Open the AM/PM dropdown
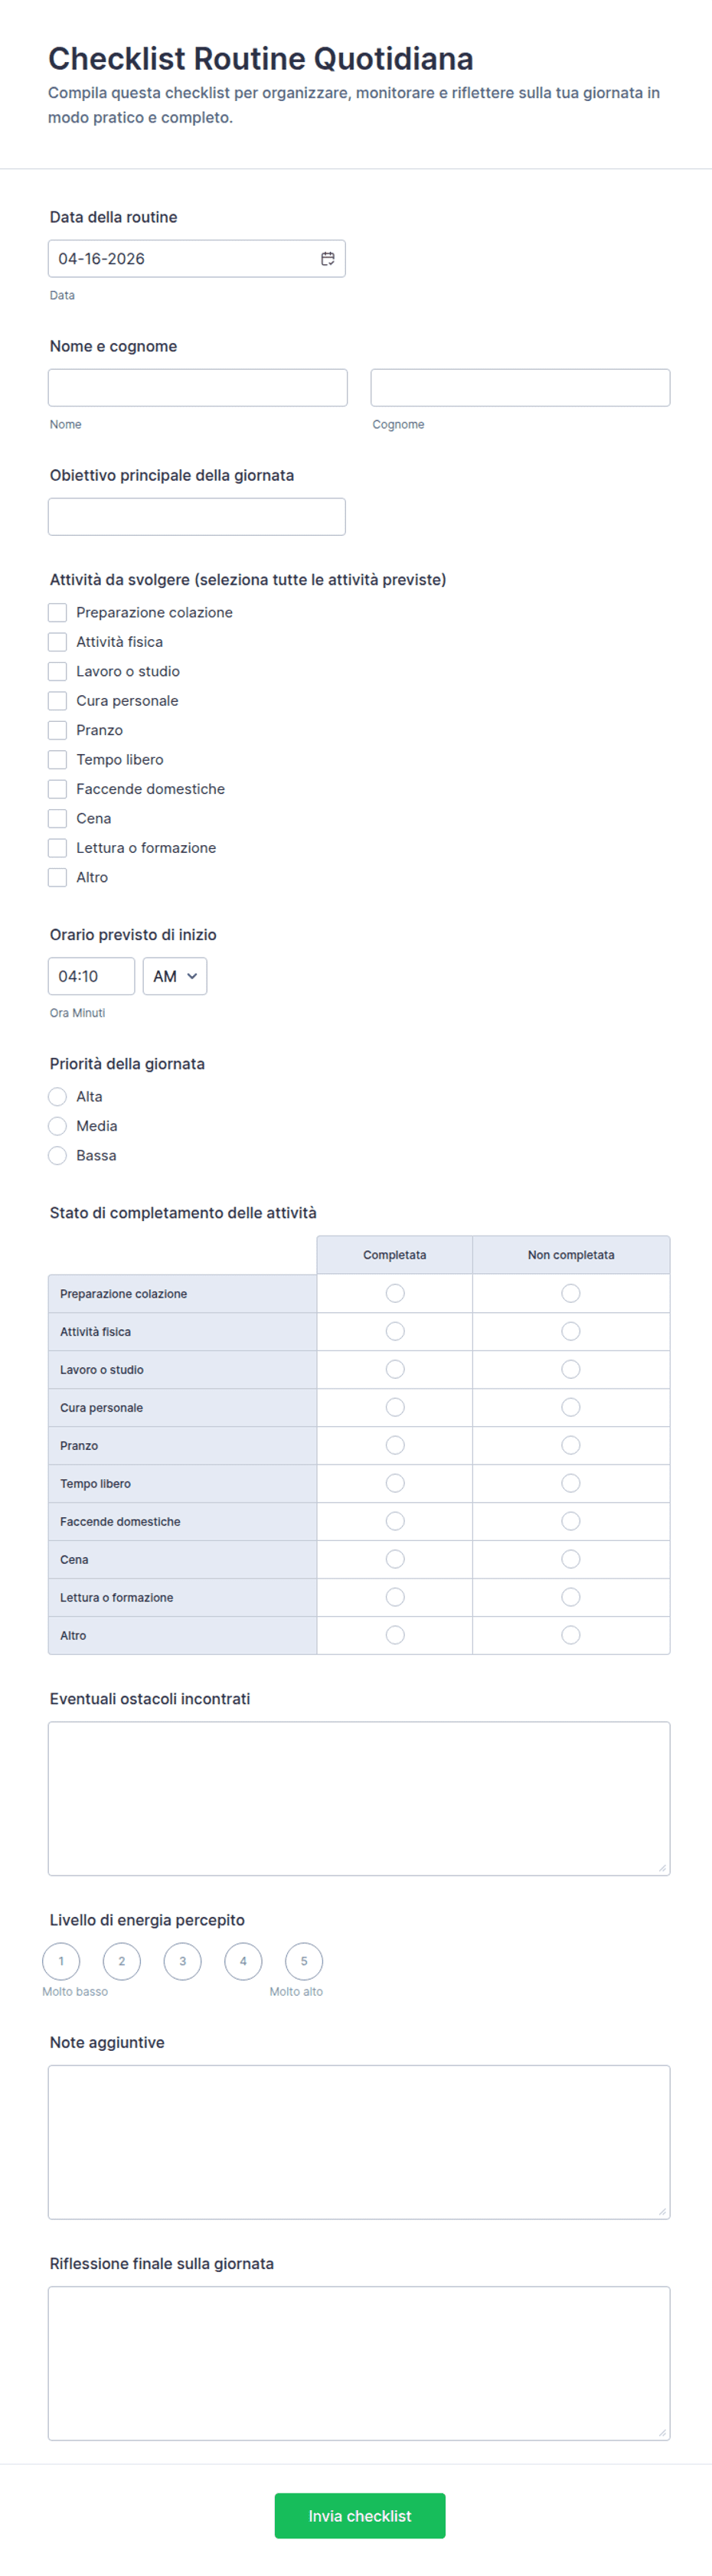 (x=175, y=976)
